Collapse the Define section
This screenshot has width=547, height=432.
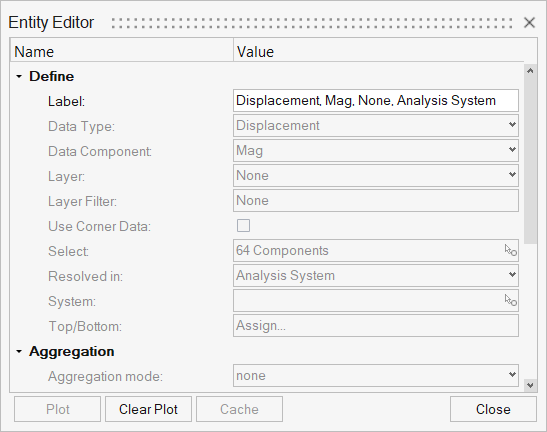click(19, 76)
